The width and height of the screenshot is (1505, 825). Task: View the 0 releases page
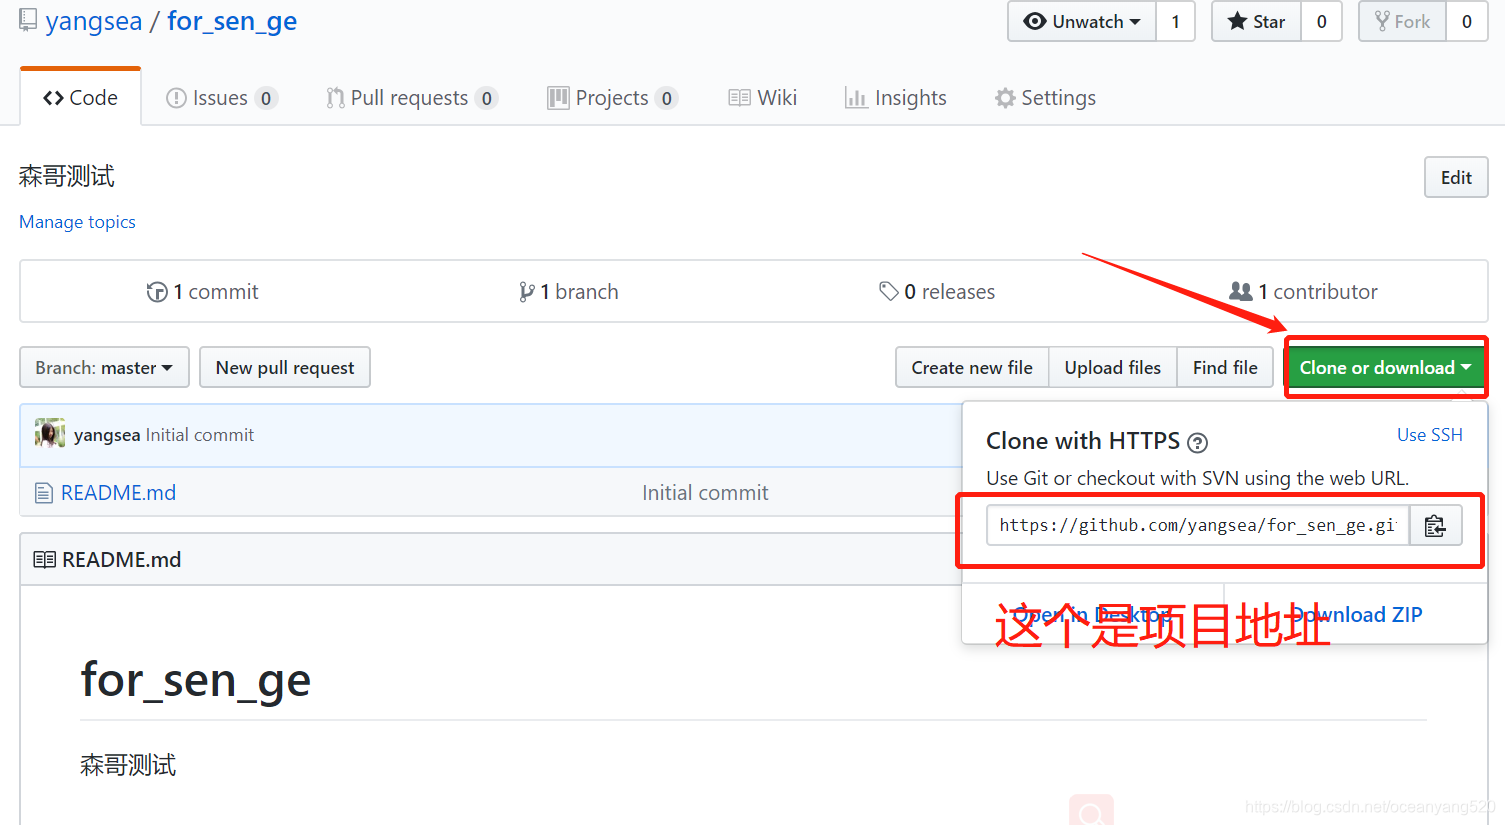(937, 292)
